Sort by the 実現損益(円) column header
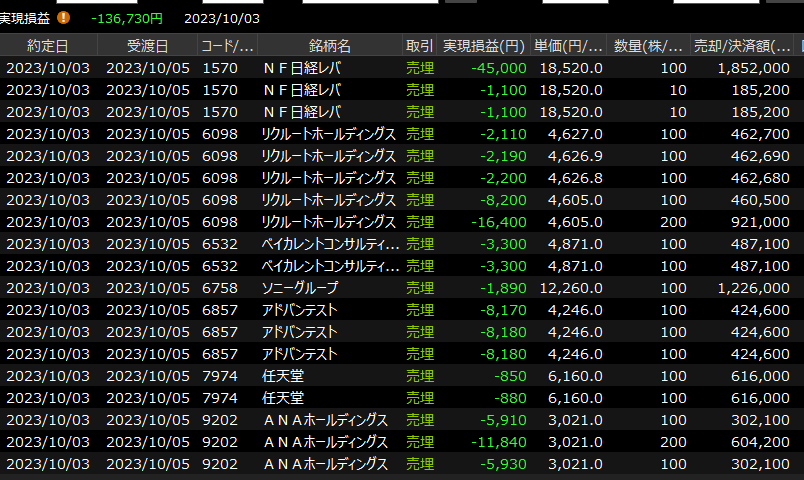 484,46
